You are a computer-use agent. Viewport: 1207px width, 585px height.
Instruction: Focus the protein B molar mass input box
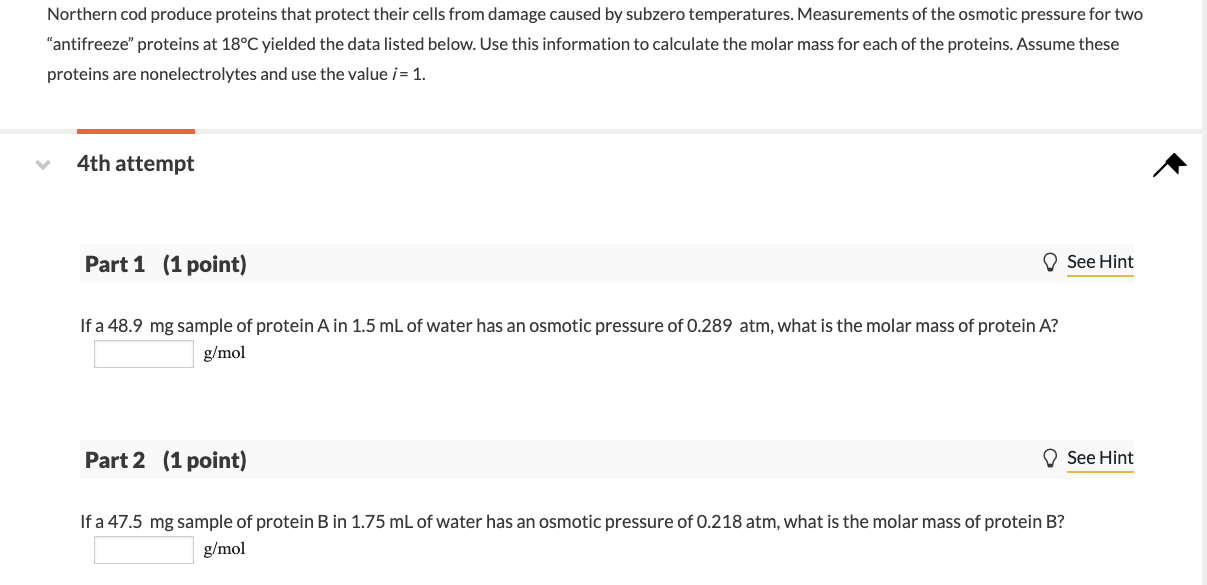144,550
